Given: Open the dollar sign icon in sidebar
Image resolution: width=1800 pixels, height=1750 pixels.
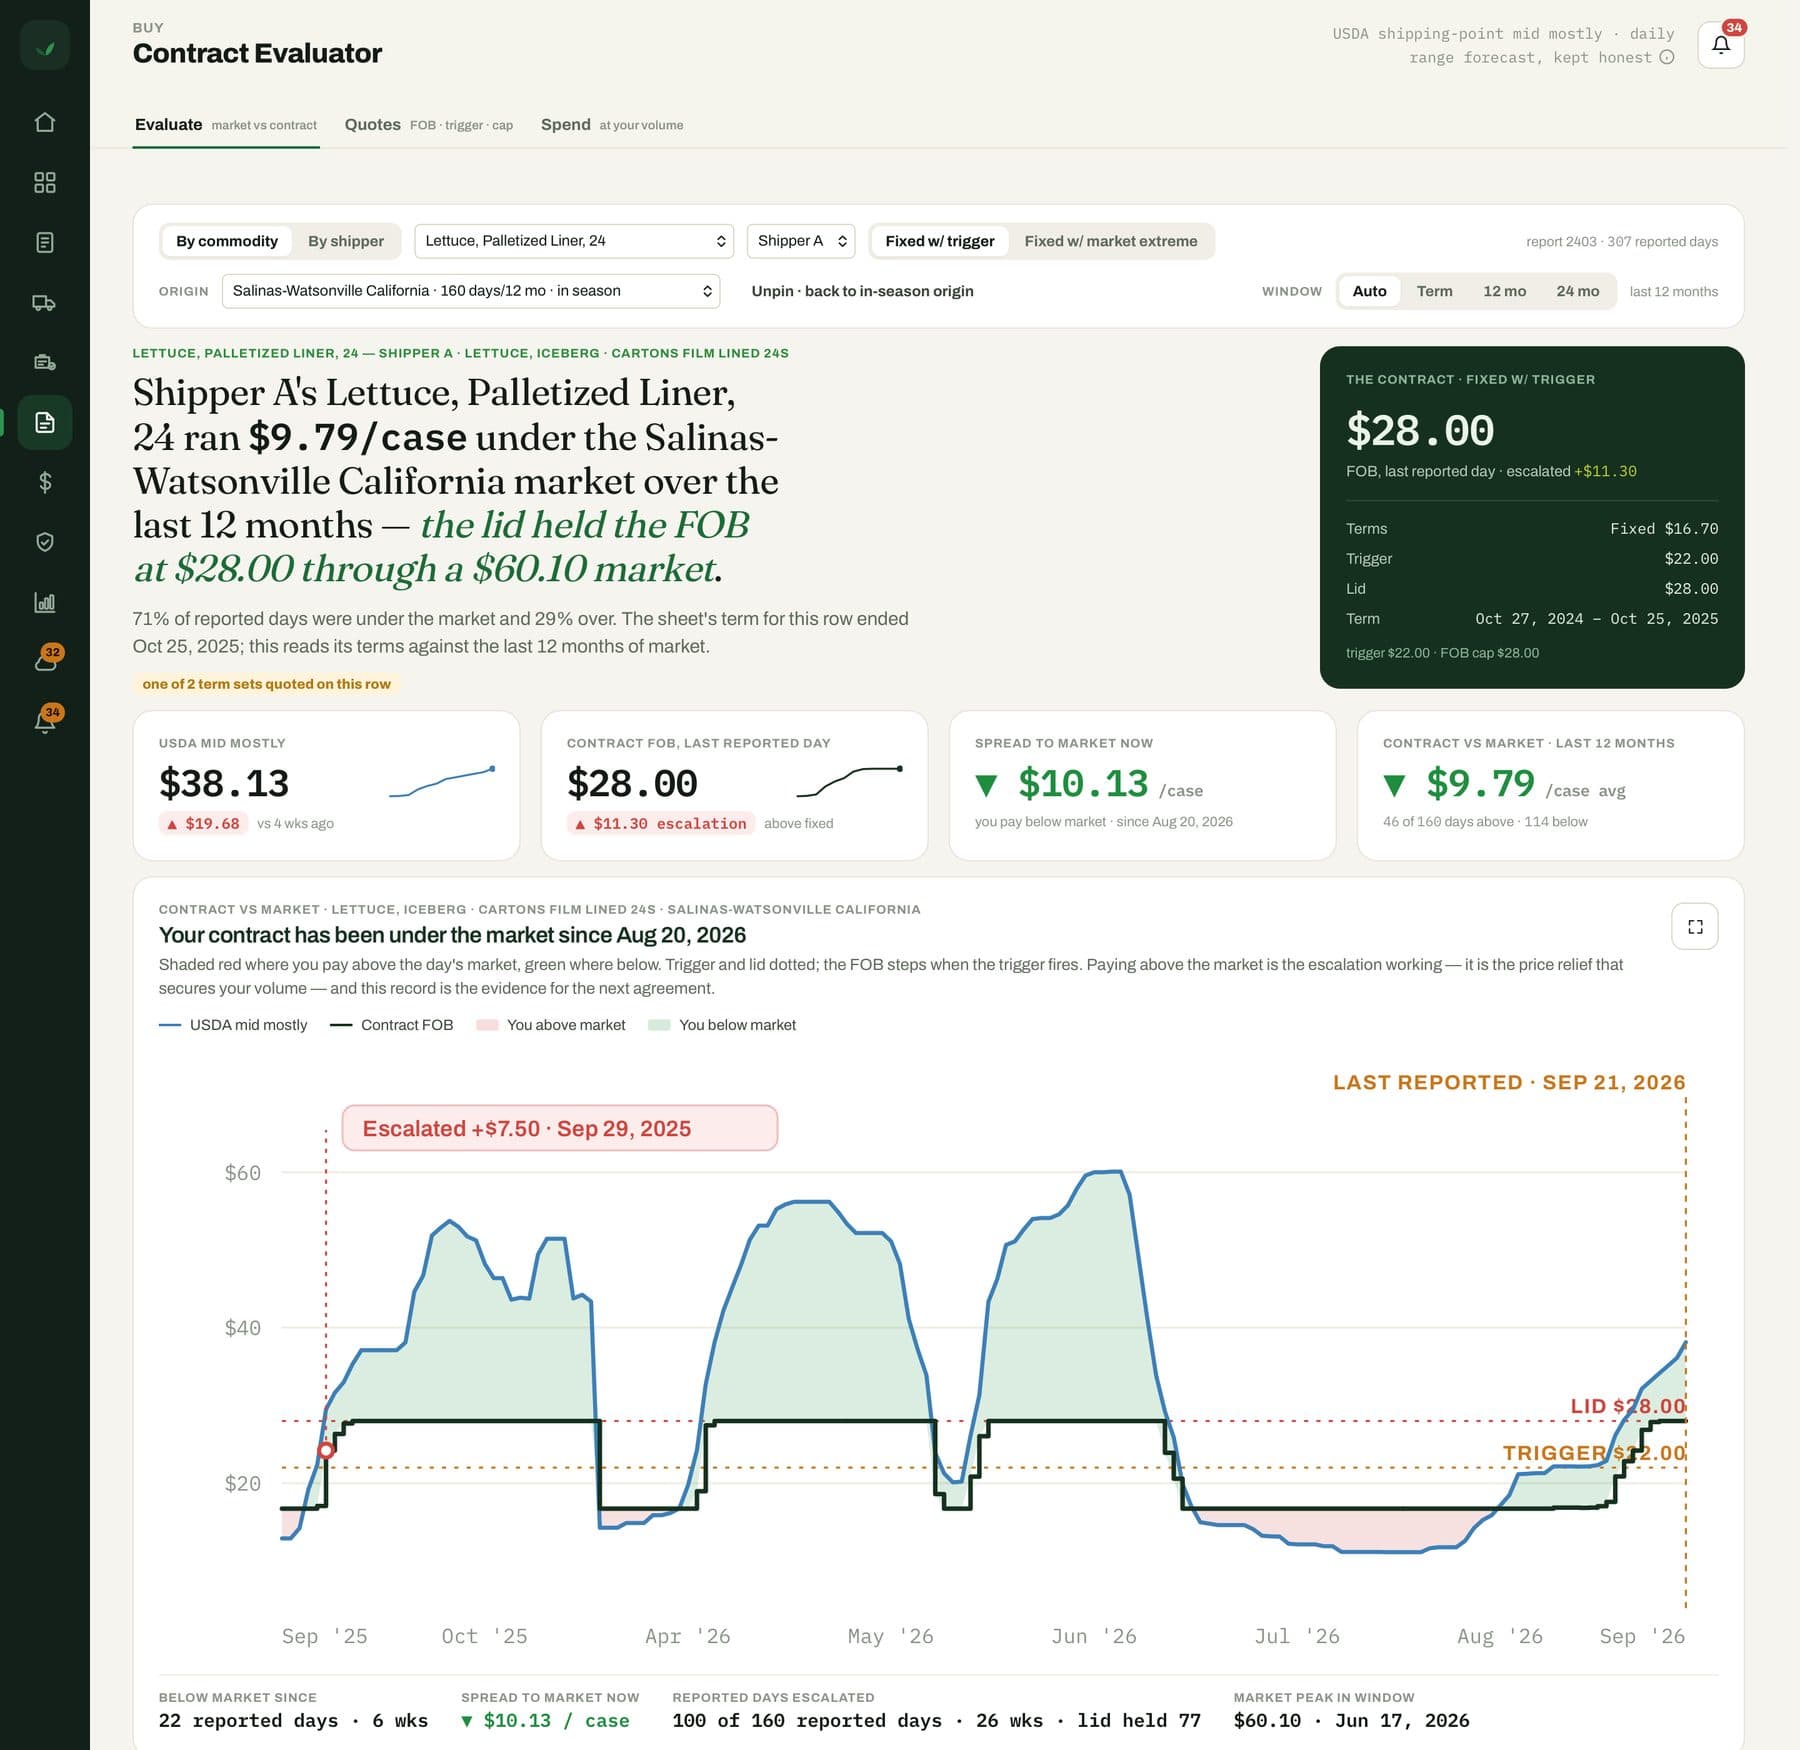Looking at the screenshot, I should pos(45,482).
